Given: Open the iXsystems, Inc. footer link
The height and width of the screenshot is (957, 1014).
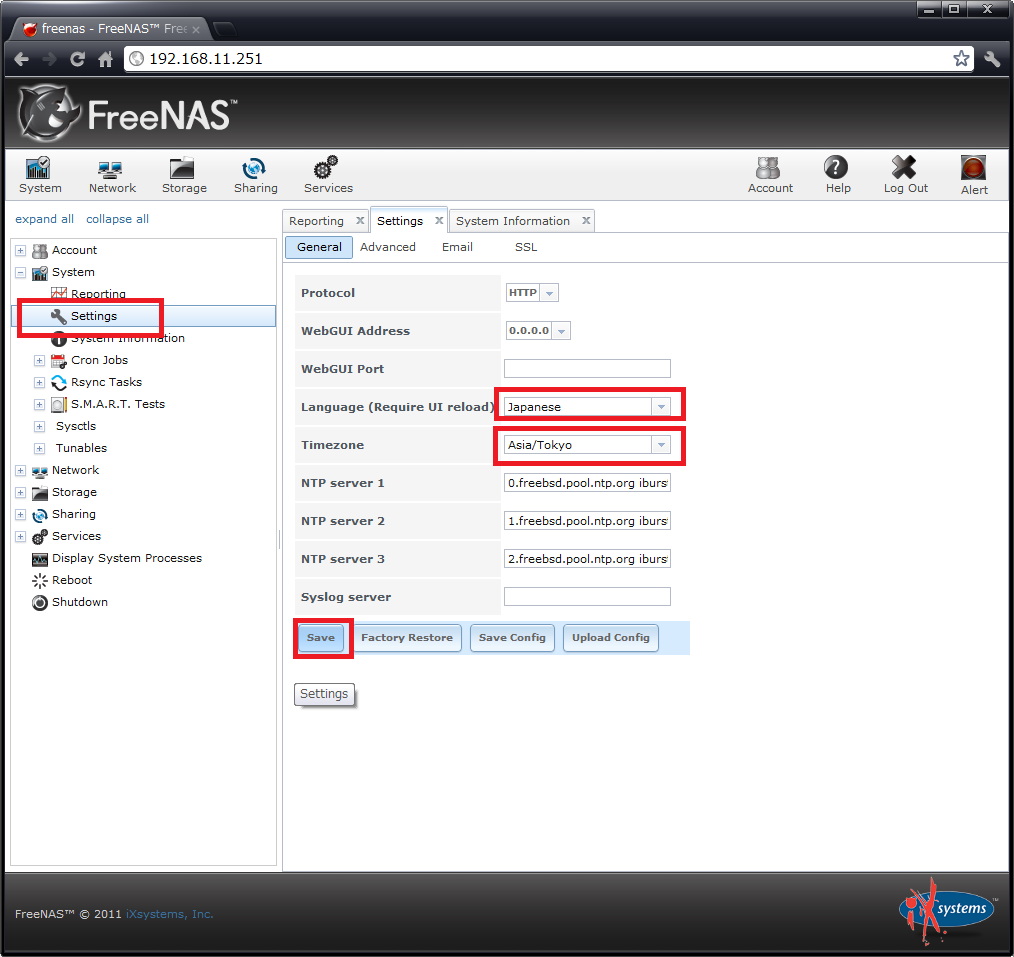Looking at the screenshot, I should (169, 914).
